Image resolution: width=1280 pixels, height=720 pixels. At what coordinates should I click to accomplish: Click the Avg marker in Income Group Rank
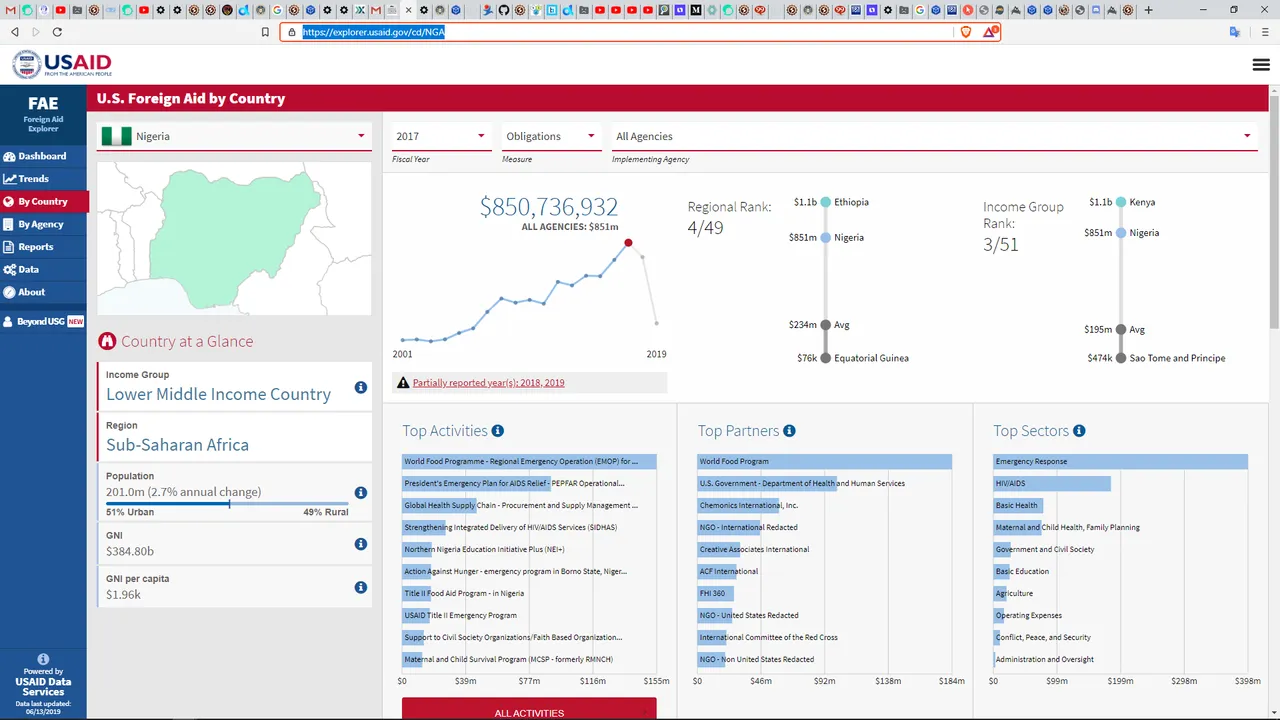[1121, 330]
